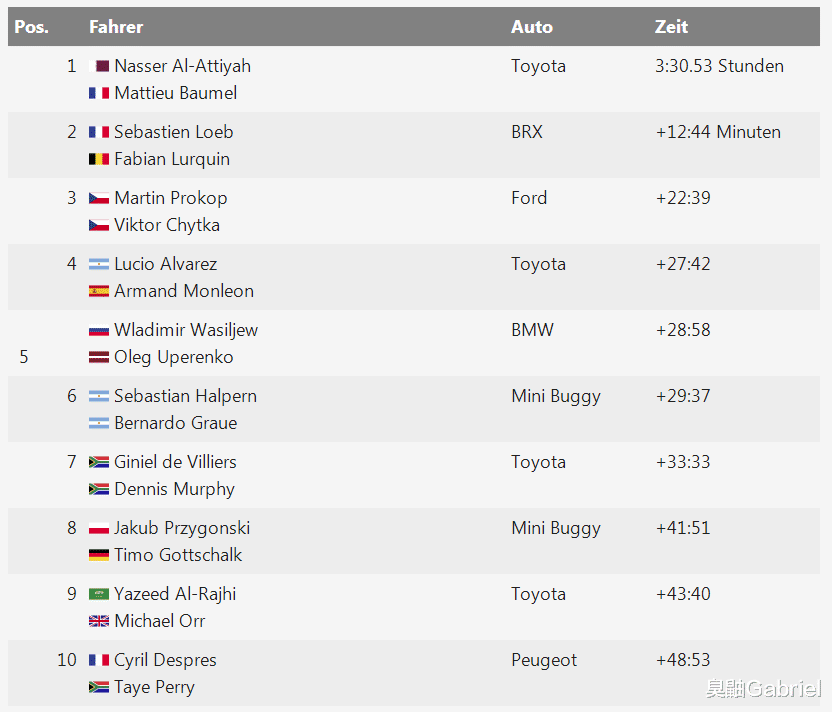The width and height of the screenshot is (832, 712).
Task: Click the Peugeot car entry
Action: (x=544, y=660)
